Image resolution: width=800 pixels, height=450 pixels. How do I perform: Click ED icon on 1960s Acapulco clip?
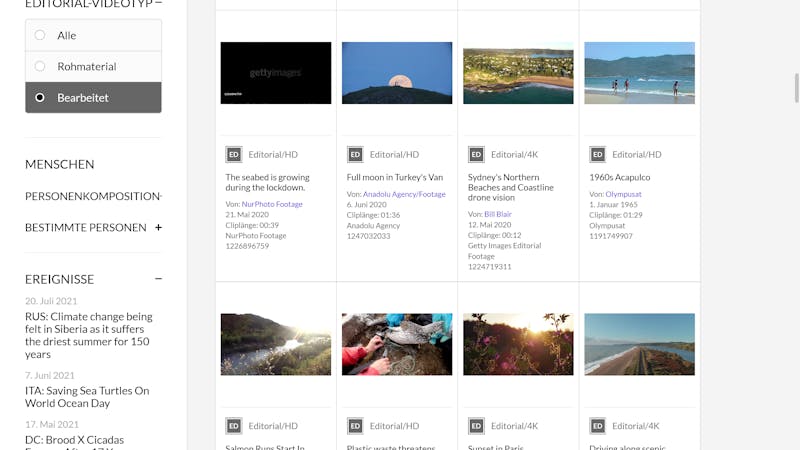pyautogui.click(x=598, y=155)
